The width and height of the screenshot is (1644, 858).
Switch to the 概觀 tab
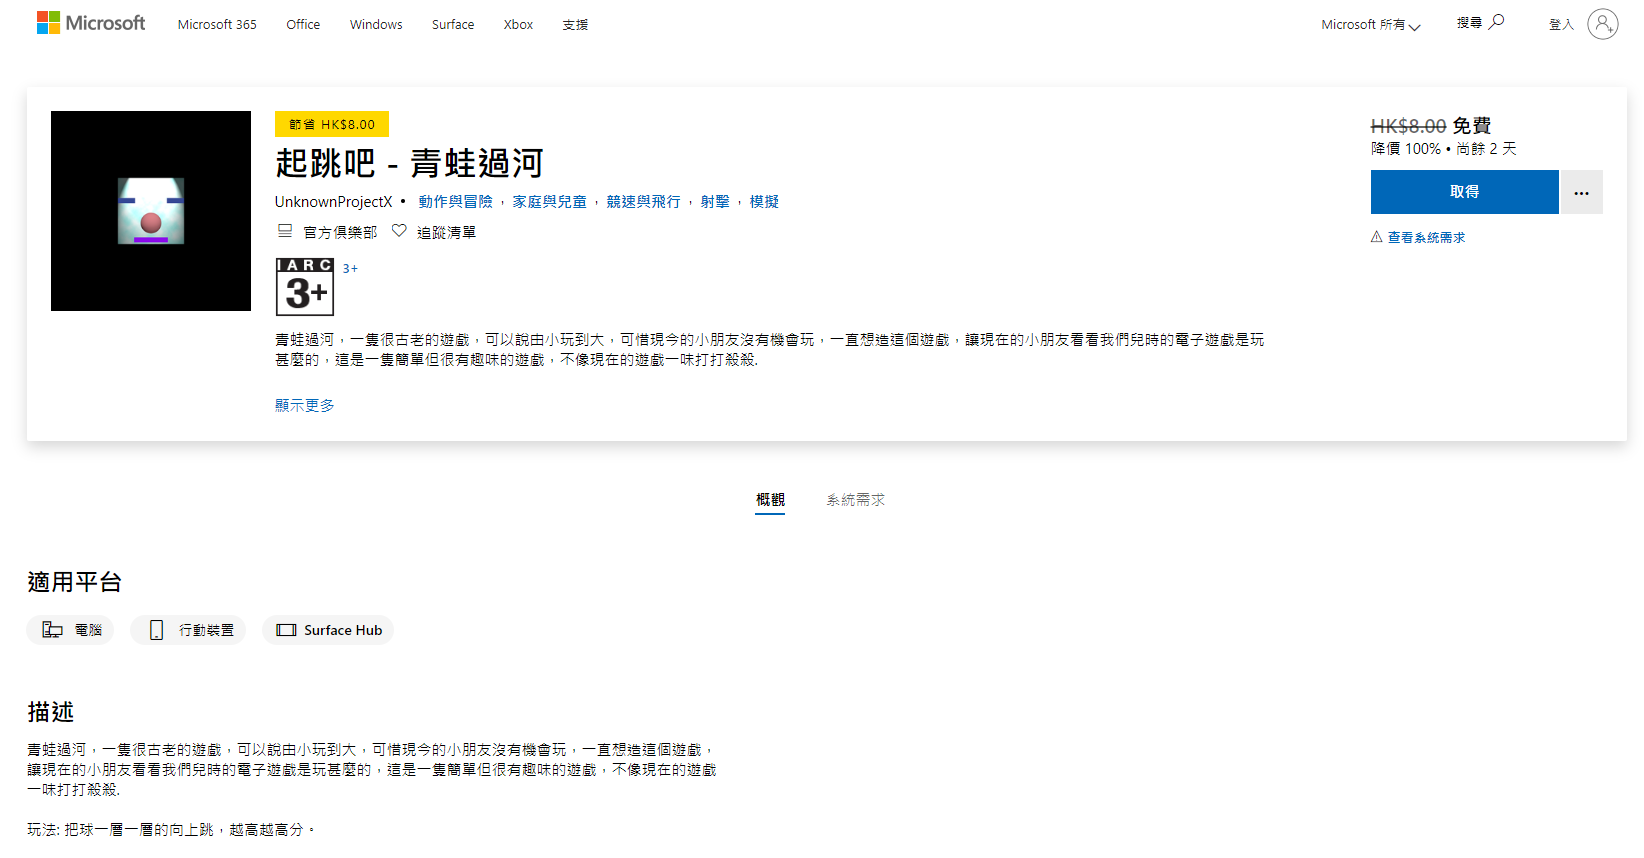[x=770, y=500]
